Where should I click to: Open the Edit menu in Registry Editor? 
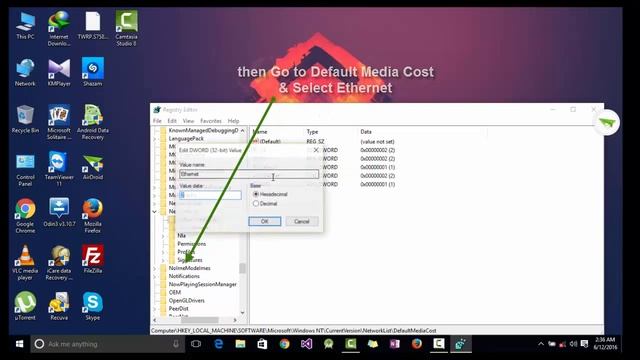pos(172,121)
